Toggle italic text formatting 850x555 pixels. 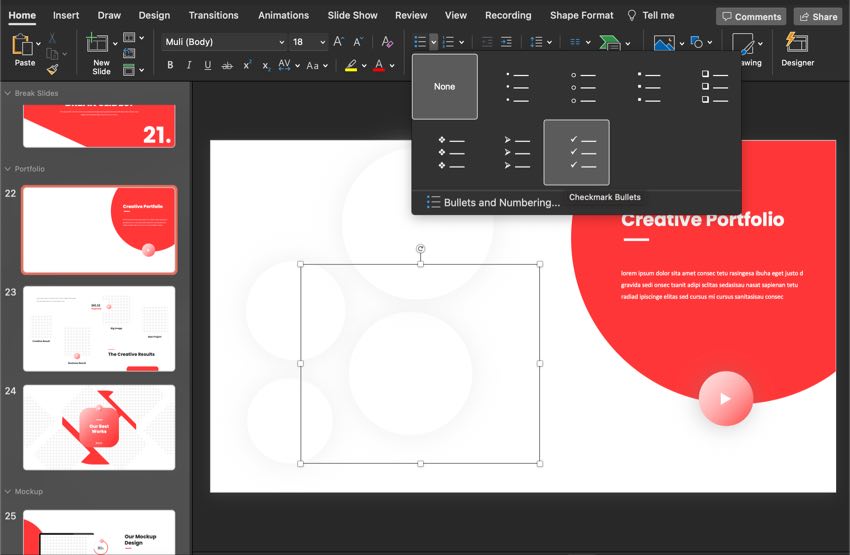(x=189, y=65)
